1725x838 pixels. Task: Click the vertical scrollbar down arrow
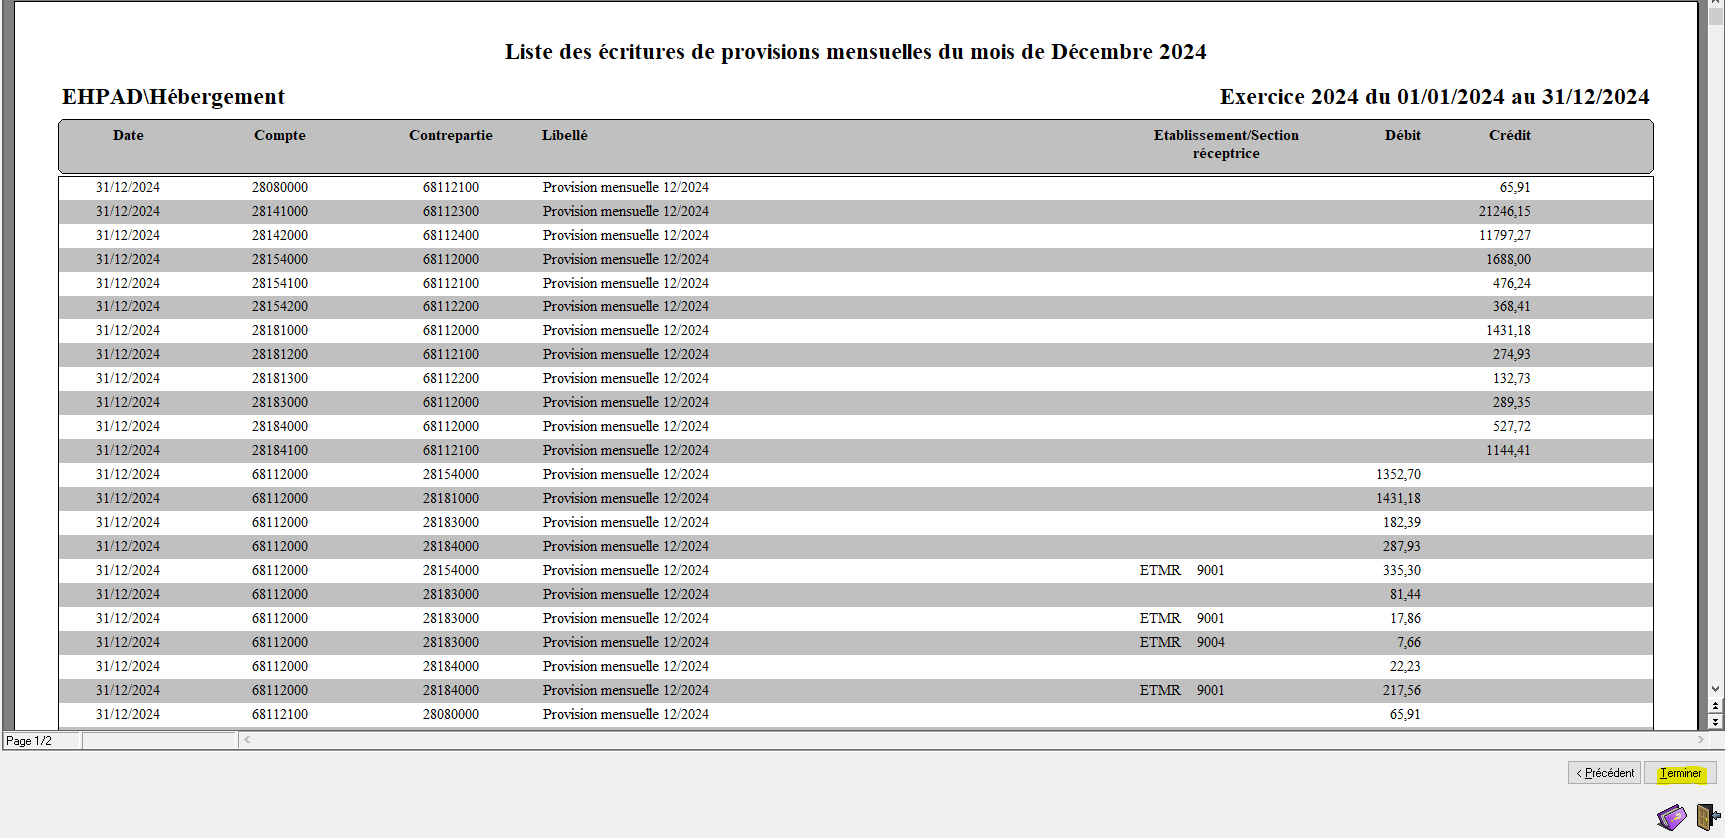pyautogui.click(x=1716, y=689)
